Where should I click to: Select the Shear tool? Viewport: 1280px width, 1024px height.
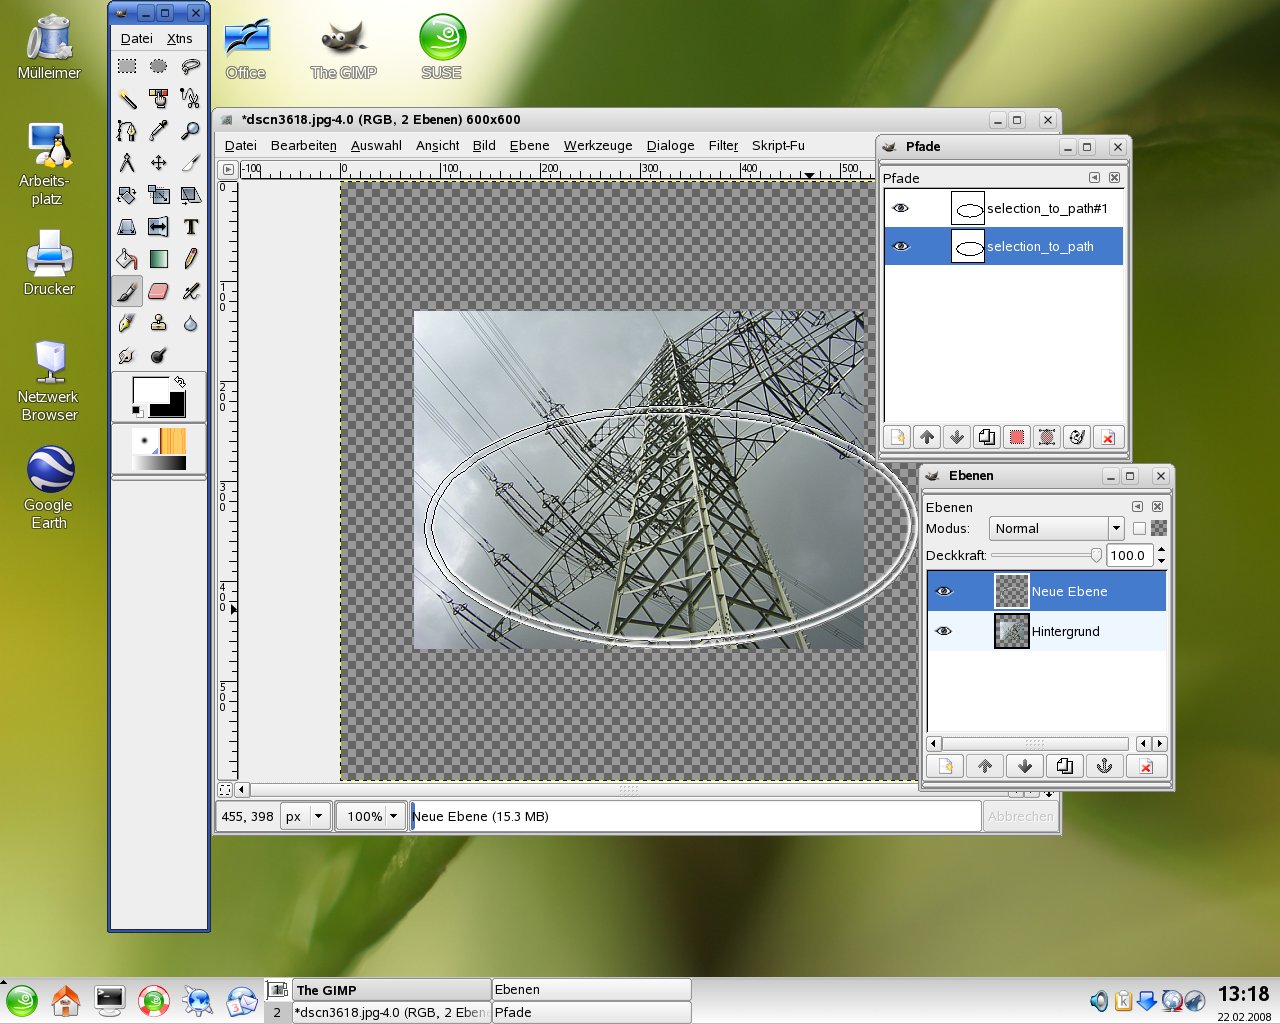pos(190,194)
